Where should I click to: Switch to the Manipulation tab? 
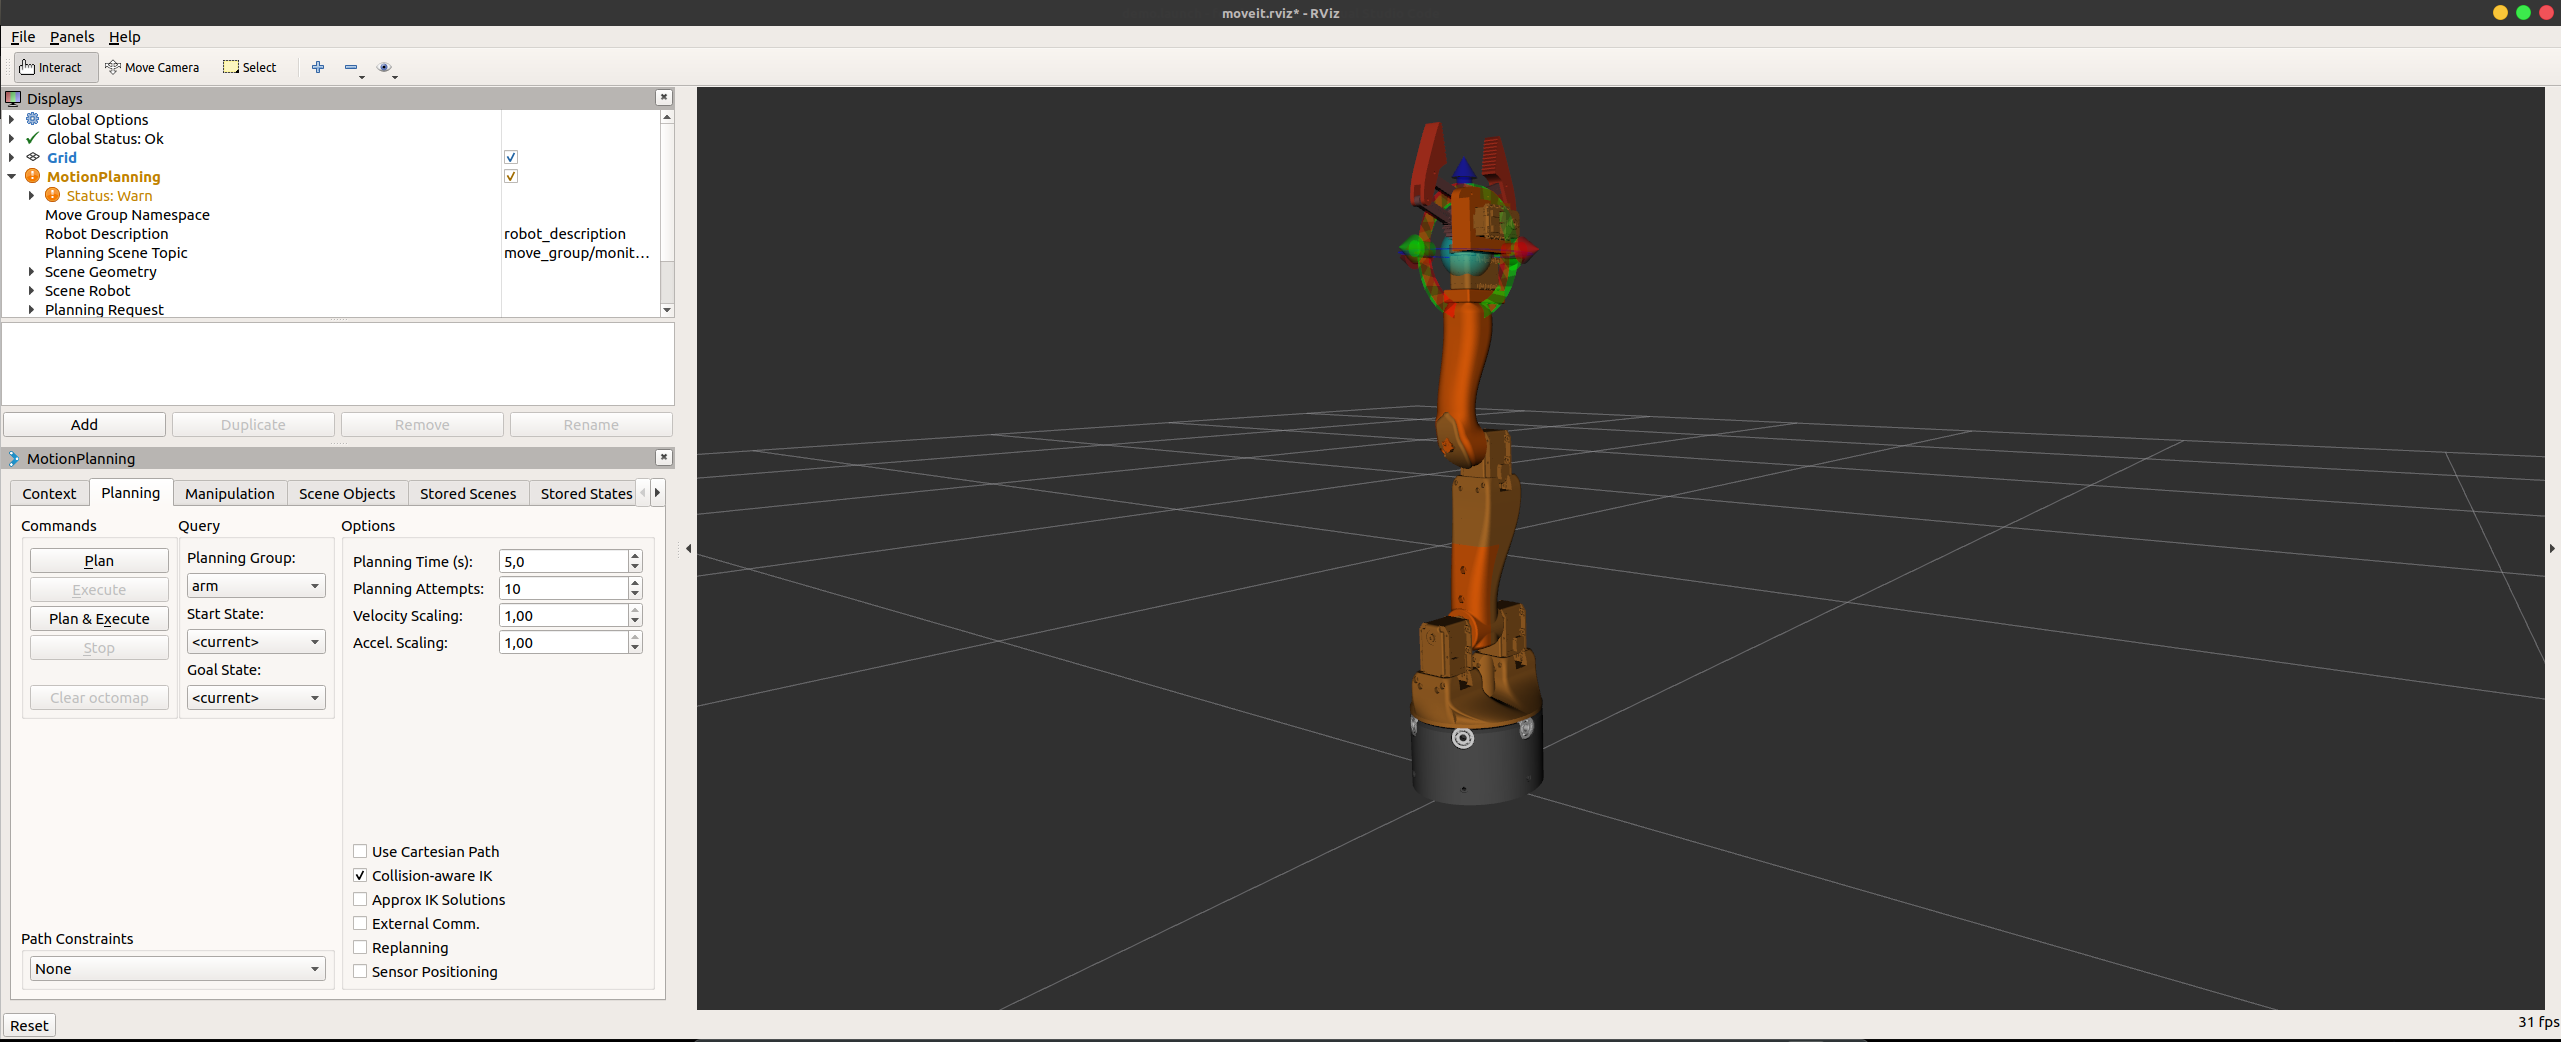[230, 494]
